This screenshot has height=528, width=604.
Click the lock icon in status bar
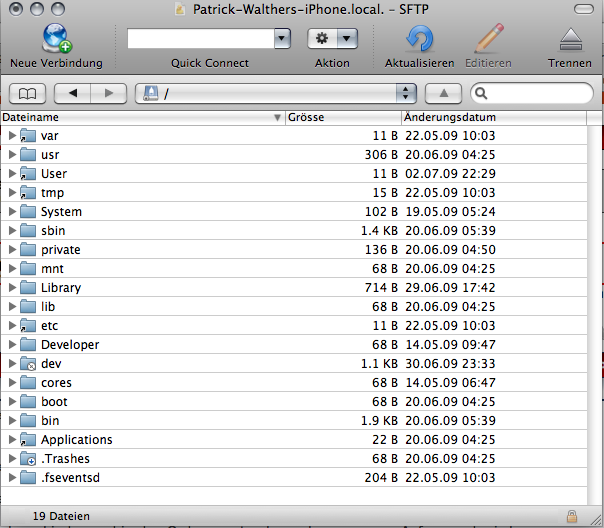click(571, 516)
